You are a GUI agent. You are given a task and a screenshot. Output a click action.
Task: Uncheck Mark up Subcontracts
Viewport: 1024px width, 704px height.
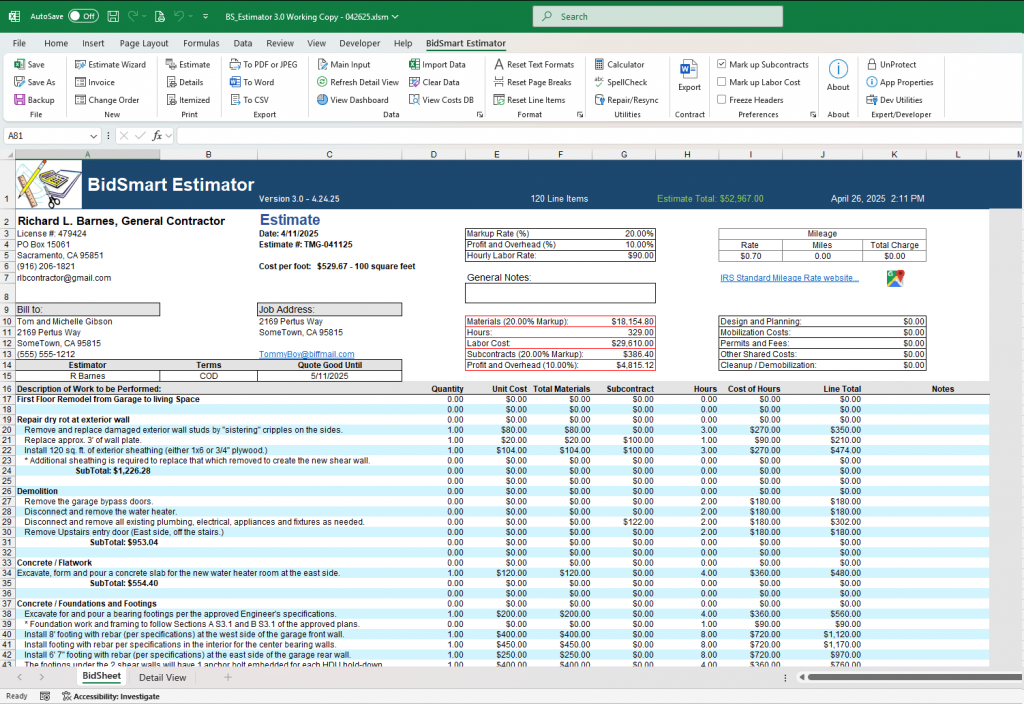coord(722,64)
